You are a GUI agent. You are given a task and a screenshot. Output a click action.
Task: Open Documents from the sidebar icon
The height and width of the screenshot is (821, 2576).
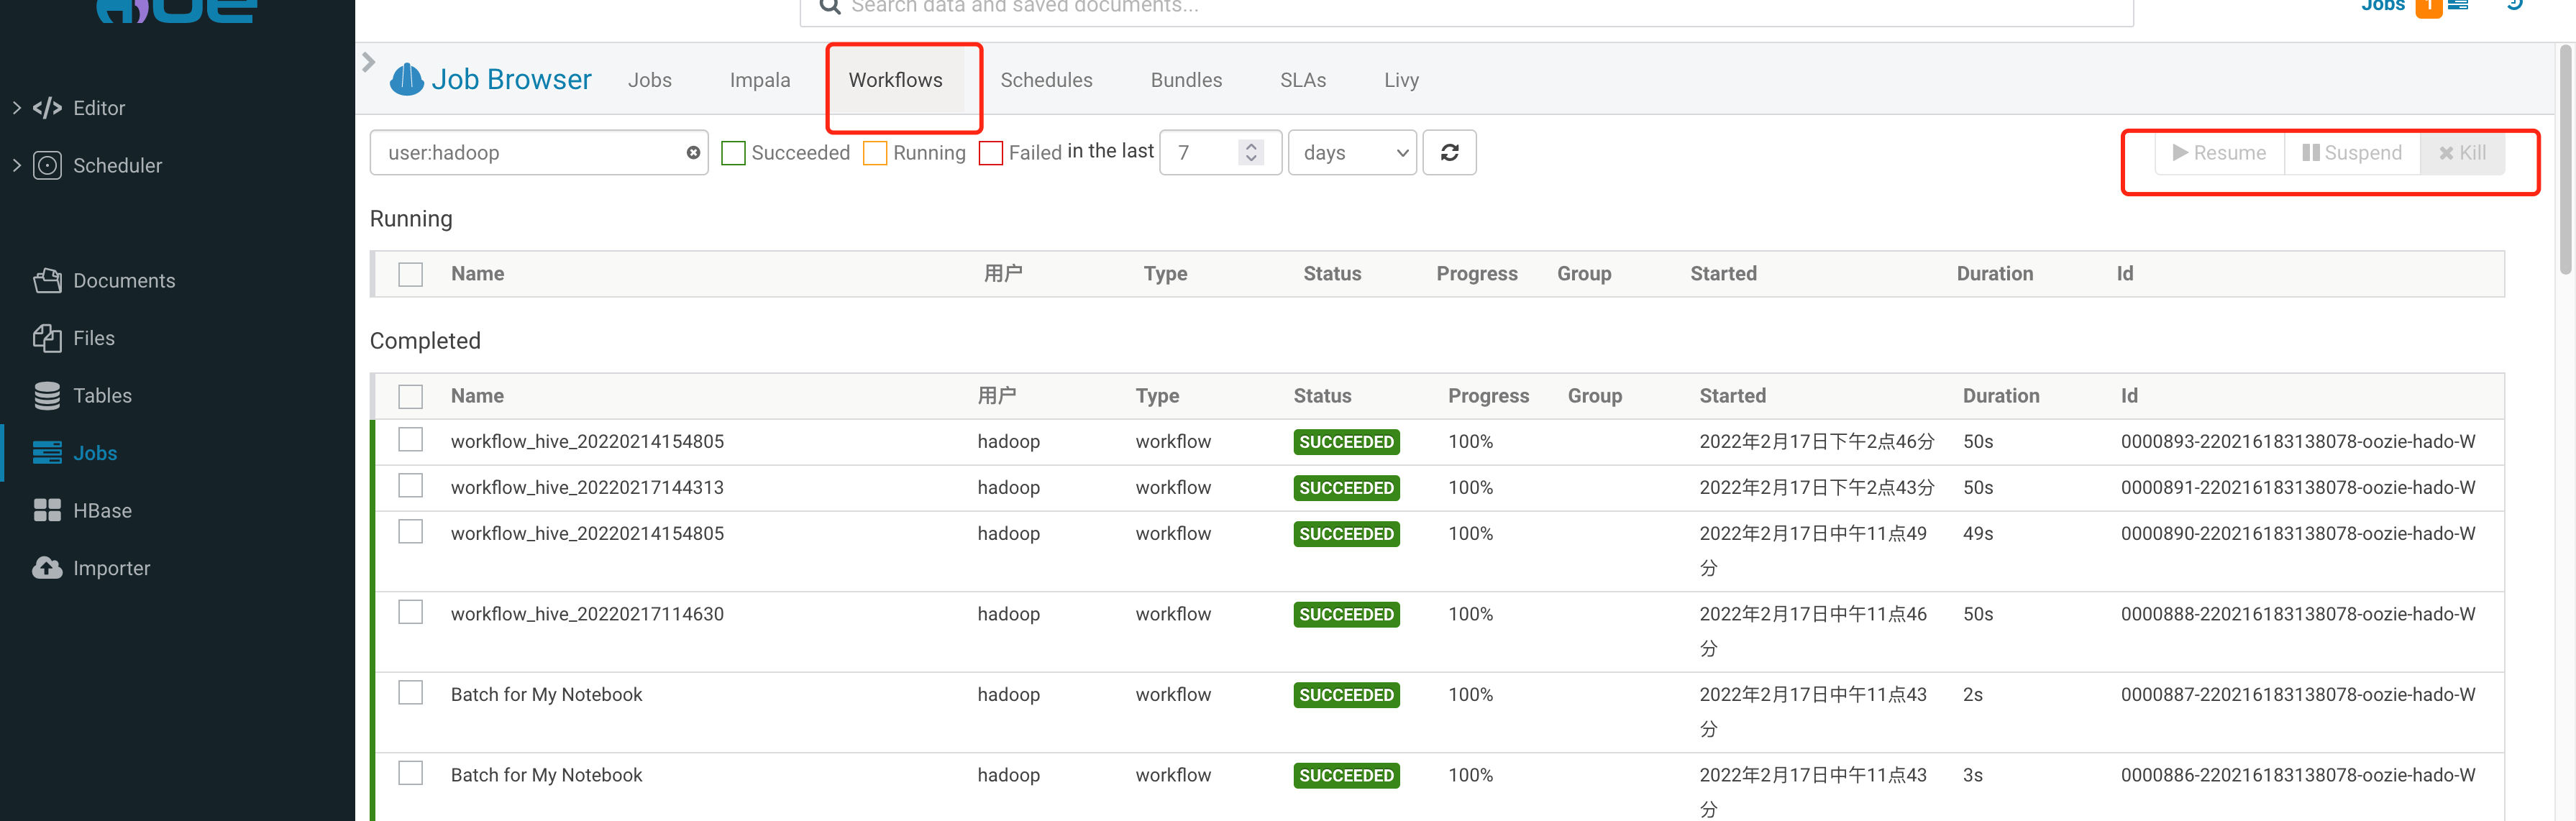(x=47, y=280)
